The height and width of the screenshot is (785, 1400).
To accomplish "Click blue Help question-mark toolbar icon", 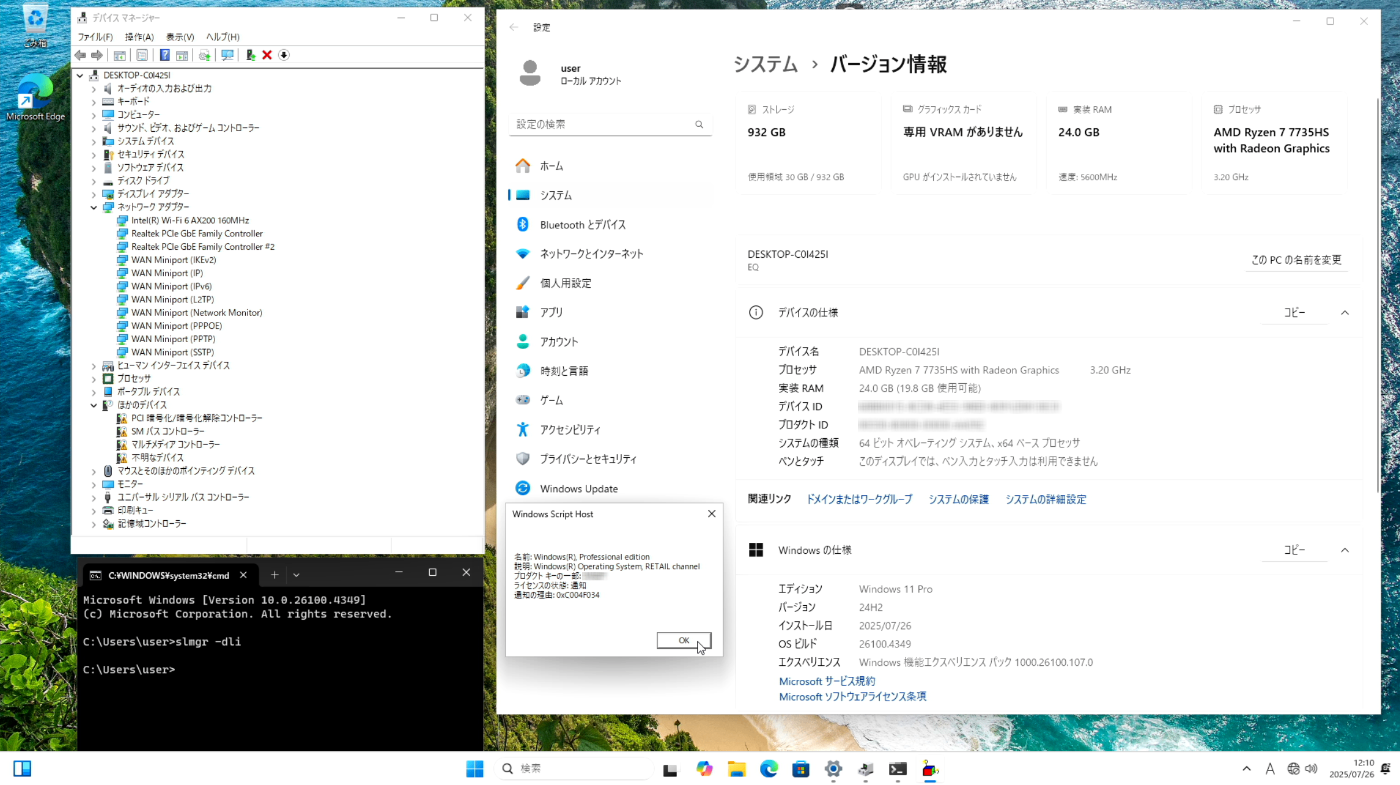I will coord(165,55).
